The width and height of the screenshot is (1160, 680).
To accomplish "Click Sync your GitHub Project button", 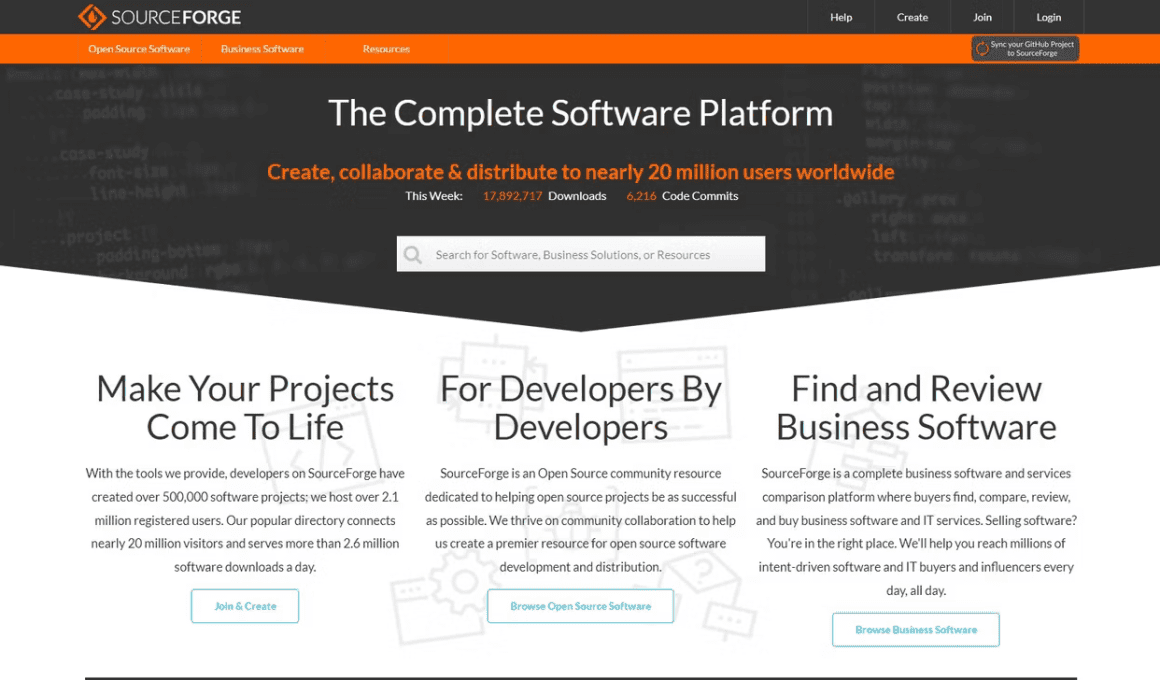I will click(1025, 49).
